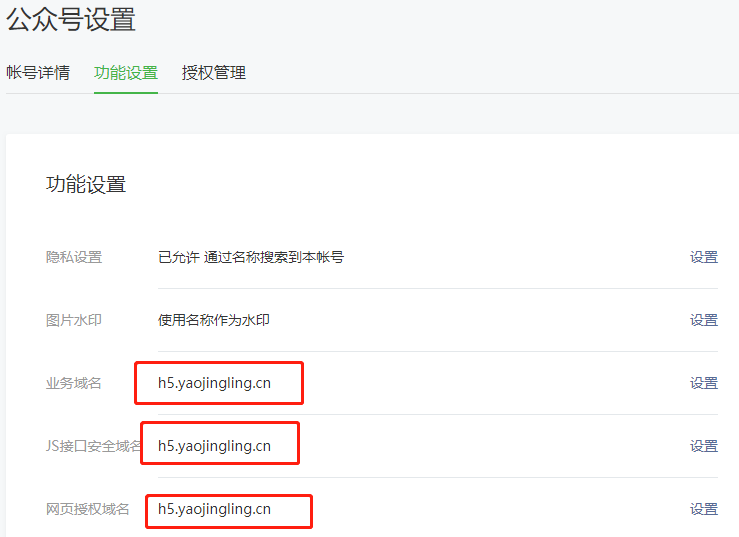Open the 授权管理 tab

[214, 73]
